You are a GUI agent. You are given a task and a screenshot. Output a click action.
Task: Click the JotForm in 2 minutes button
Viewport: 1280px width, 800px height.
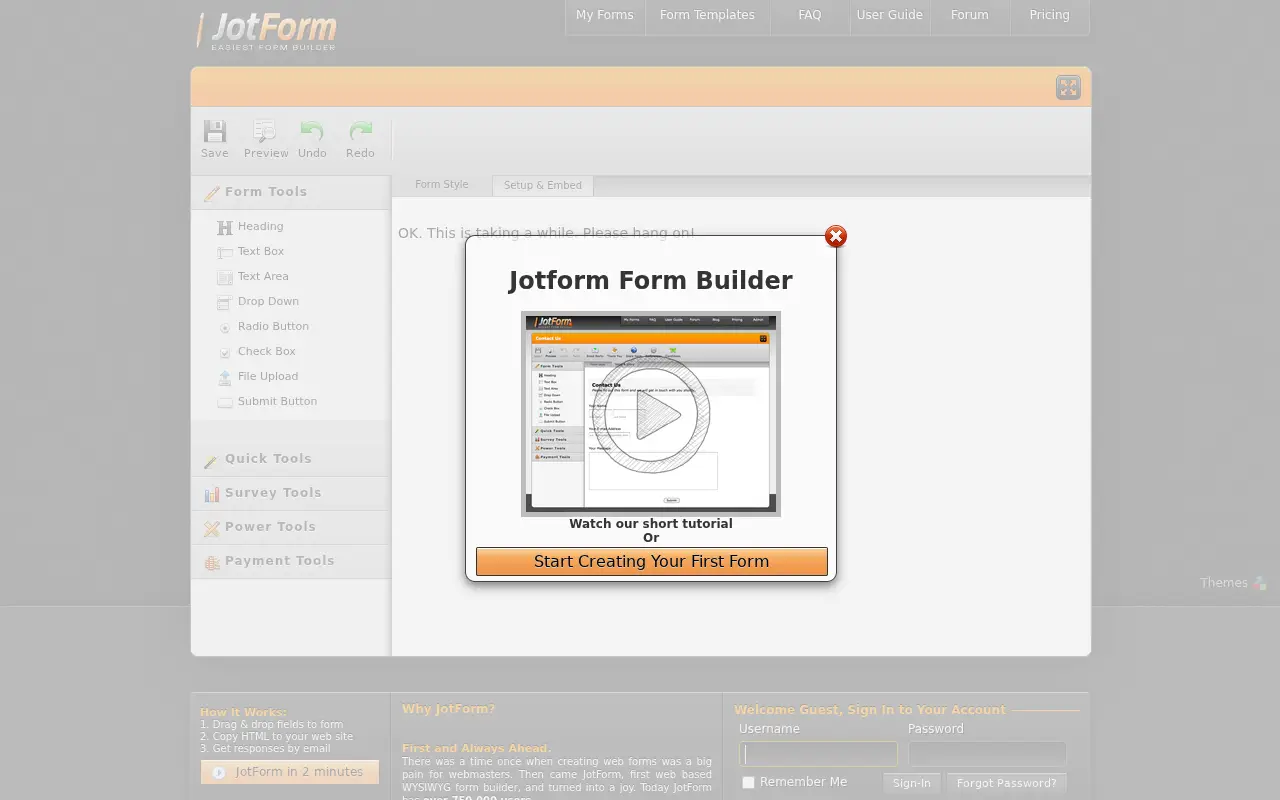290,772
